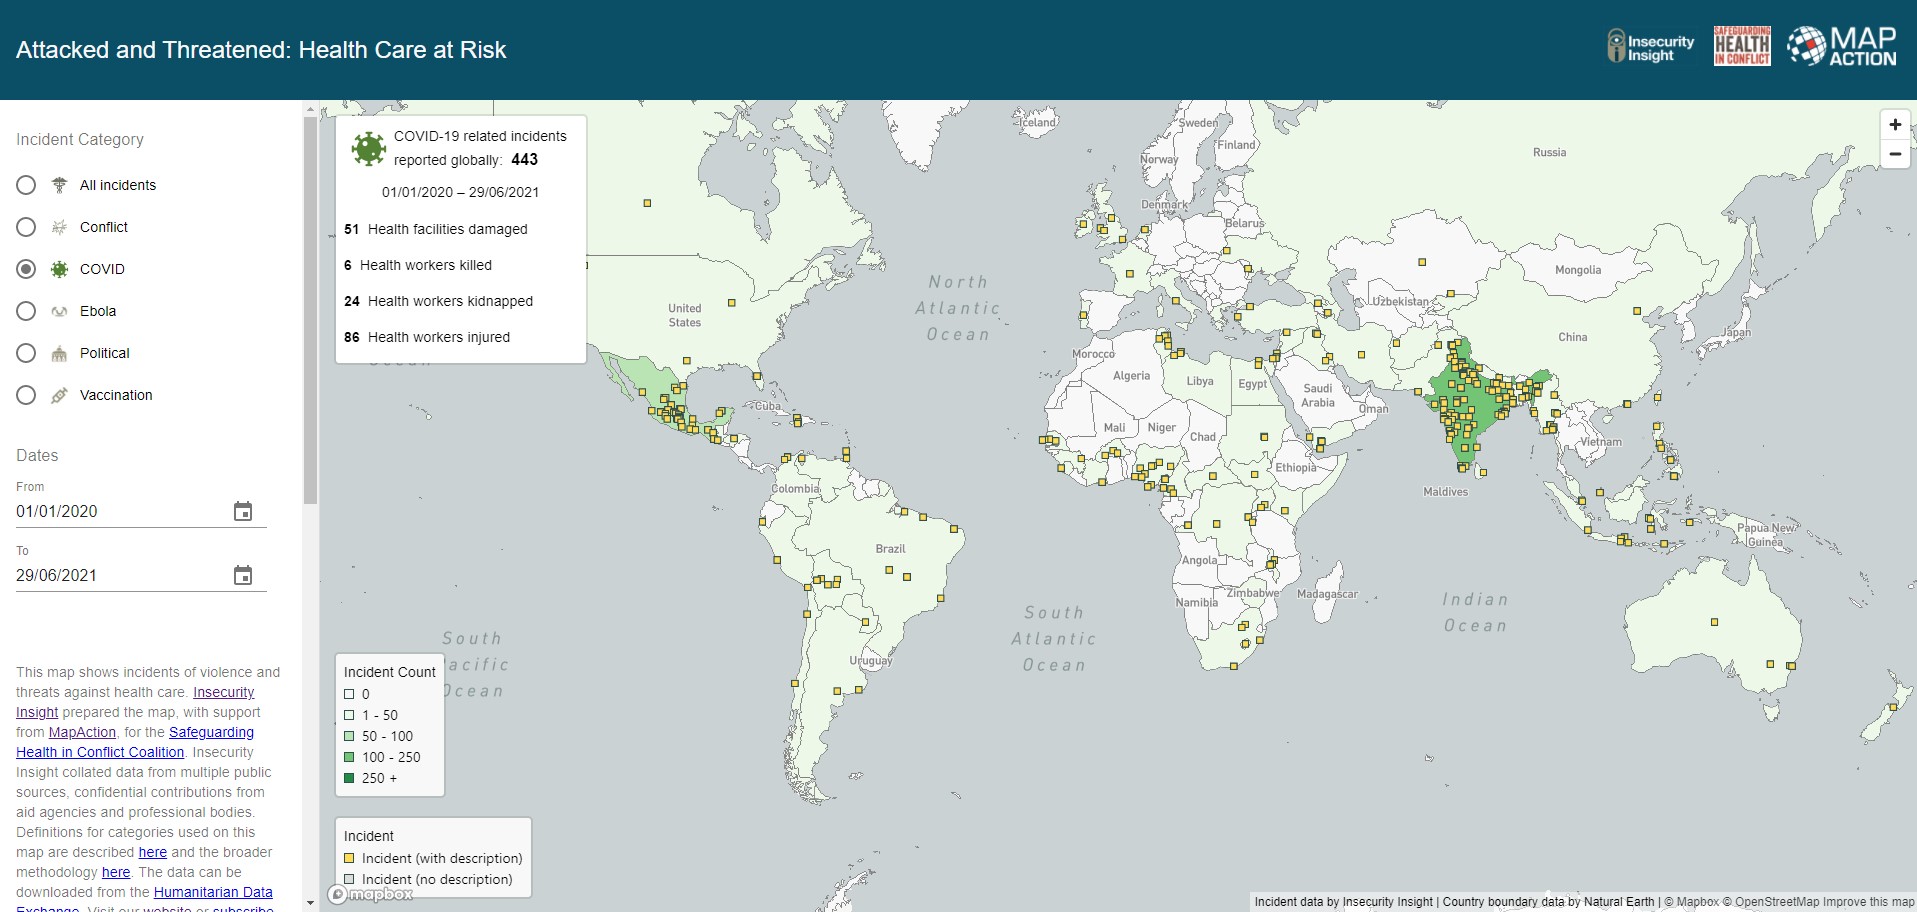
Task: Open the To date calendar picker
Action: tap(243, 575)
